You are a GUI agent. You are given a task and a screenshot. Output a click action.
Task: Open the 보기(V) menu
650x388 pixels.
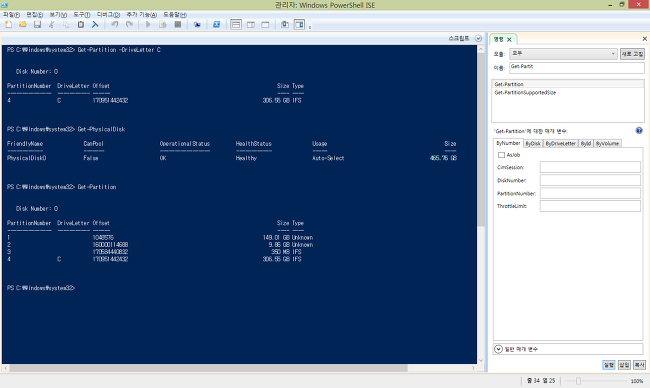point(58,15)
